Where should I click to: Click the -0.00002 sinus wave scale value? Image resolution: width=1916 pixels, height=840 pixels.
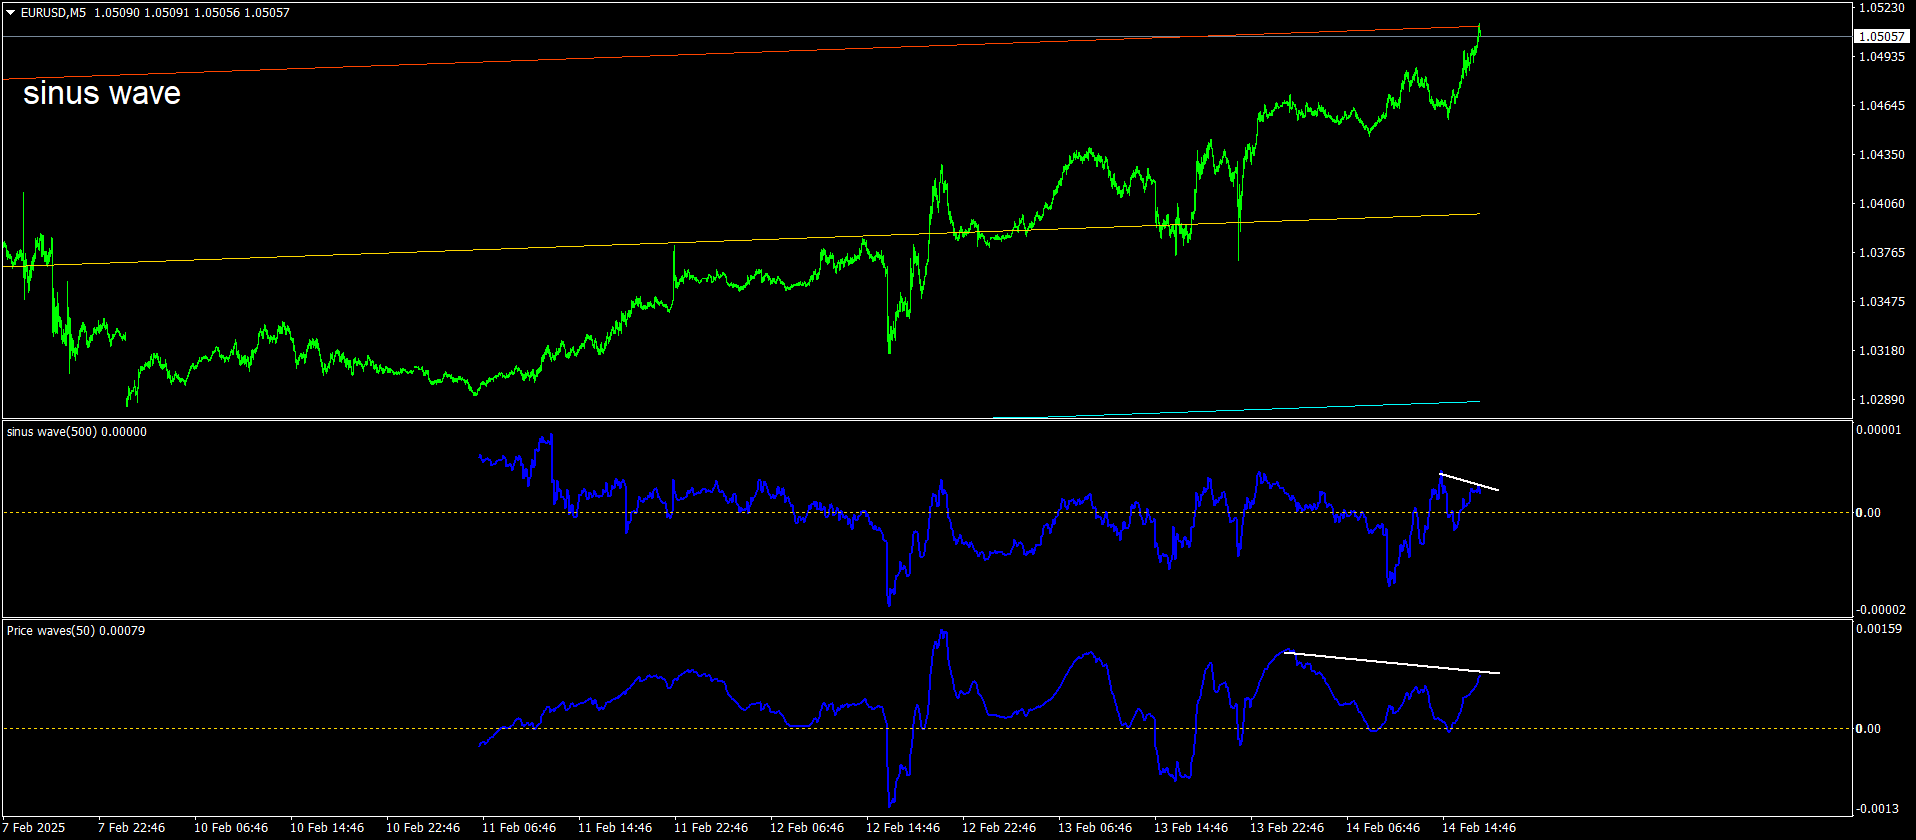pyautogui.click(x=1881, y=610)
